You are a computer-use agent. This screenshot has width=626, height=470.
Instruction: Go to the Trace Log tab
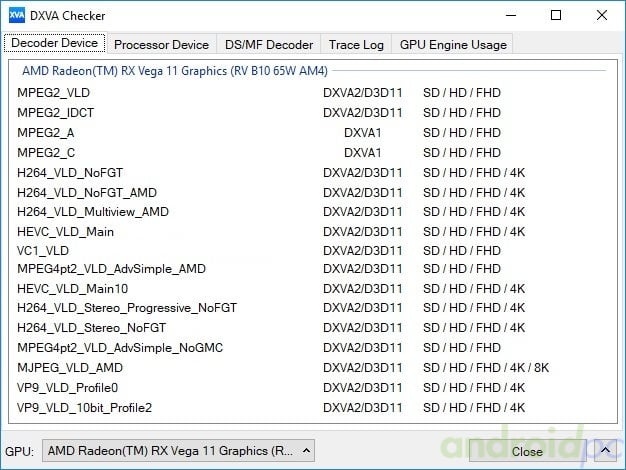click(356, 44)
